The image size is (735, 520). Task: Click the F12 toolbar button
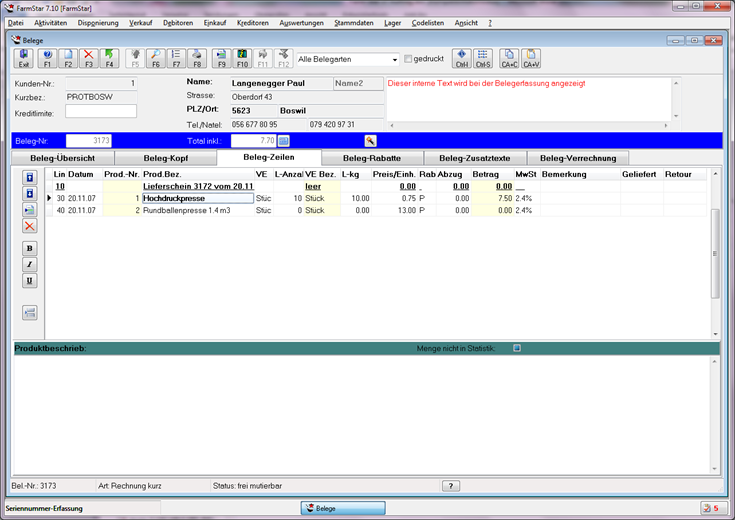(x=284, y=59)
